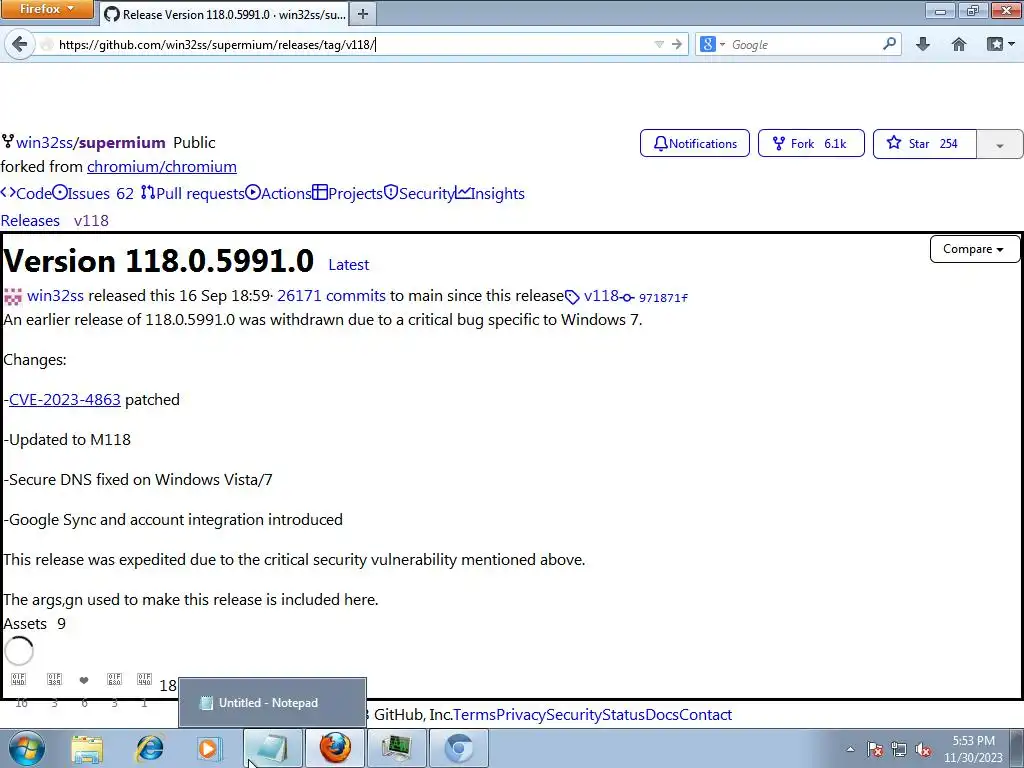Open the URL history dropdown arrow
The image size is (1024, 768).
coord(659,44)
